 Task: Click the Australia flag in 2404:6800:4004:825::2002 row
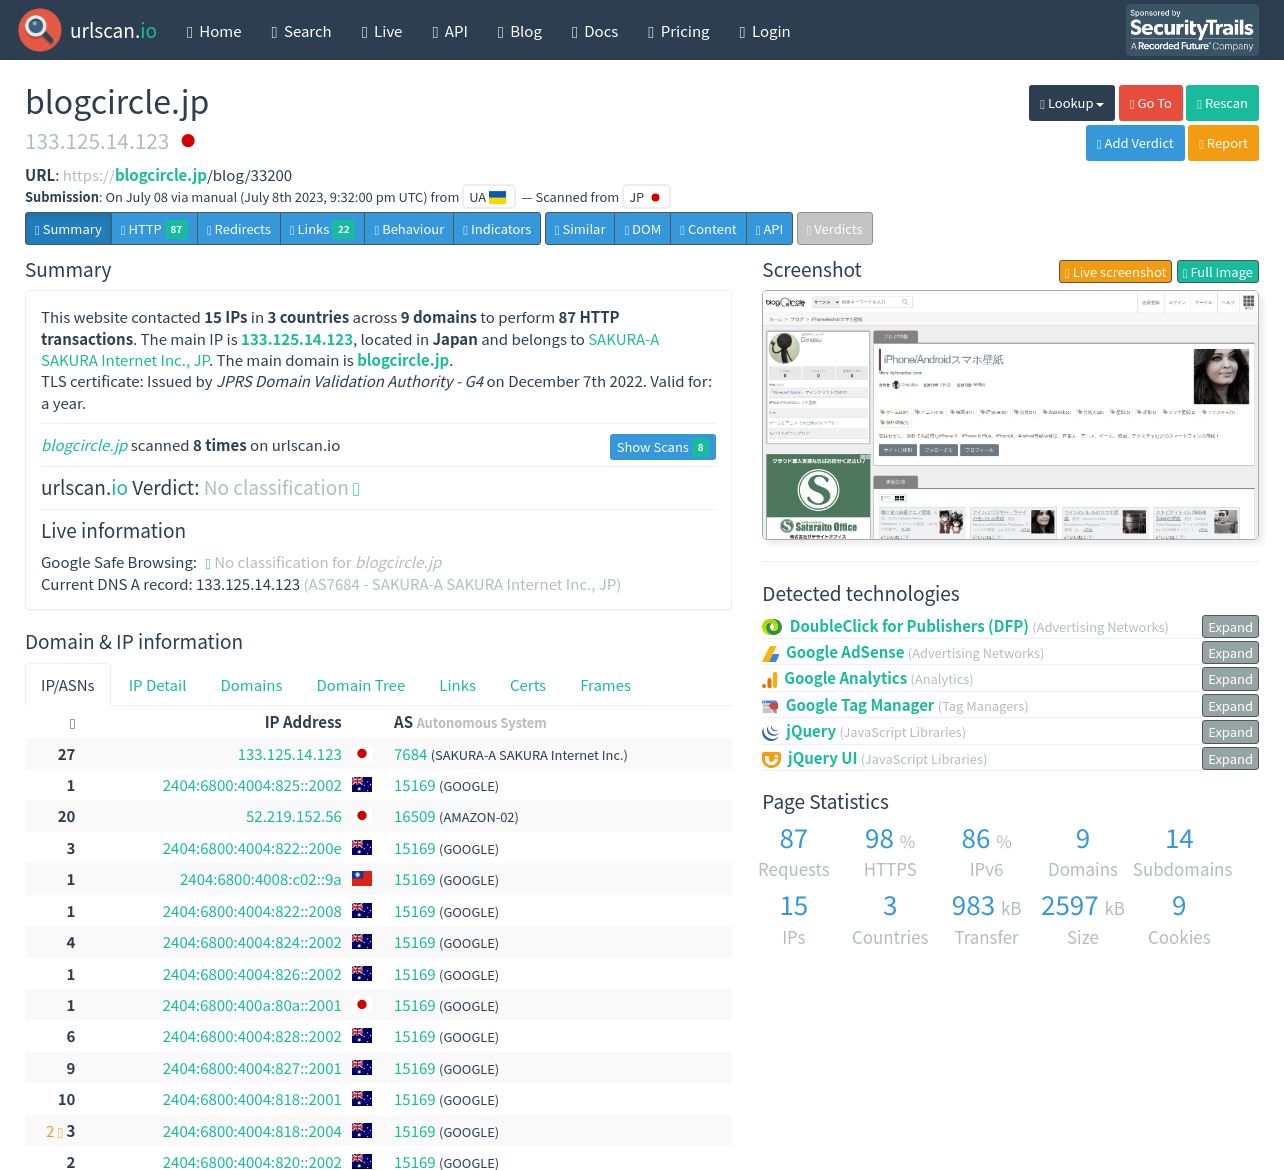(362, 785)
